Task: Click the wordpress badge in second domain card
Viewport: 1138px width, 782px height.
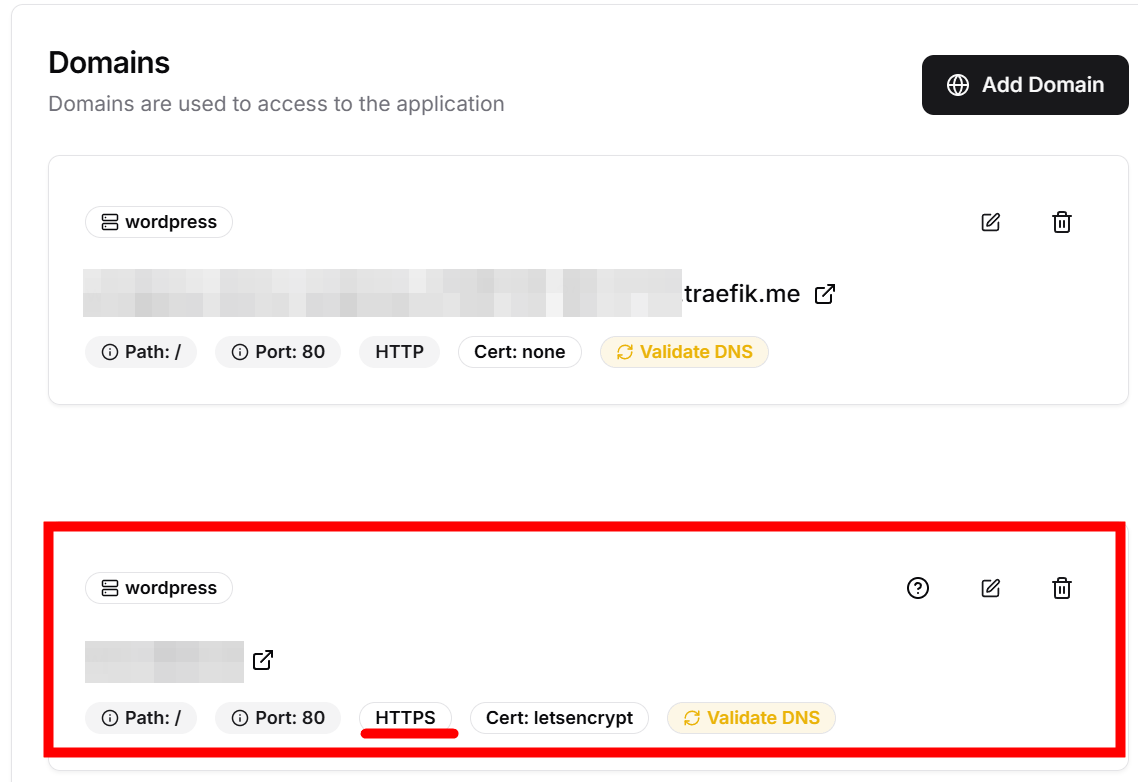Action: point(159,588)
